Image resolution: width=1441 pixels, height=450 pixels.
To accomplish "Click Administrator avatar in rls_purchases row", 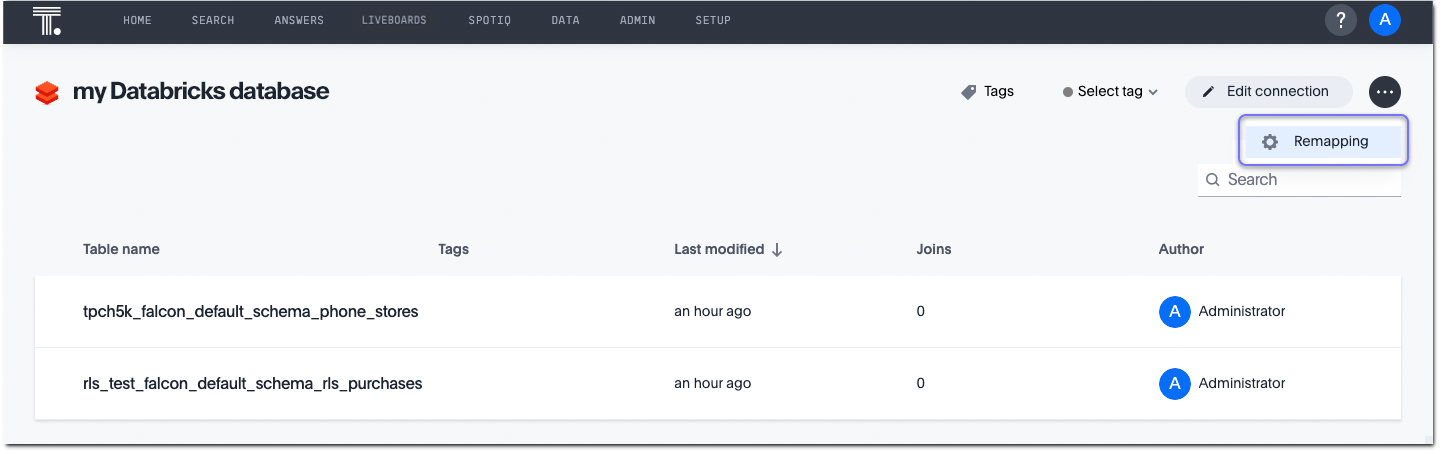I will click(1174, 384).
